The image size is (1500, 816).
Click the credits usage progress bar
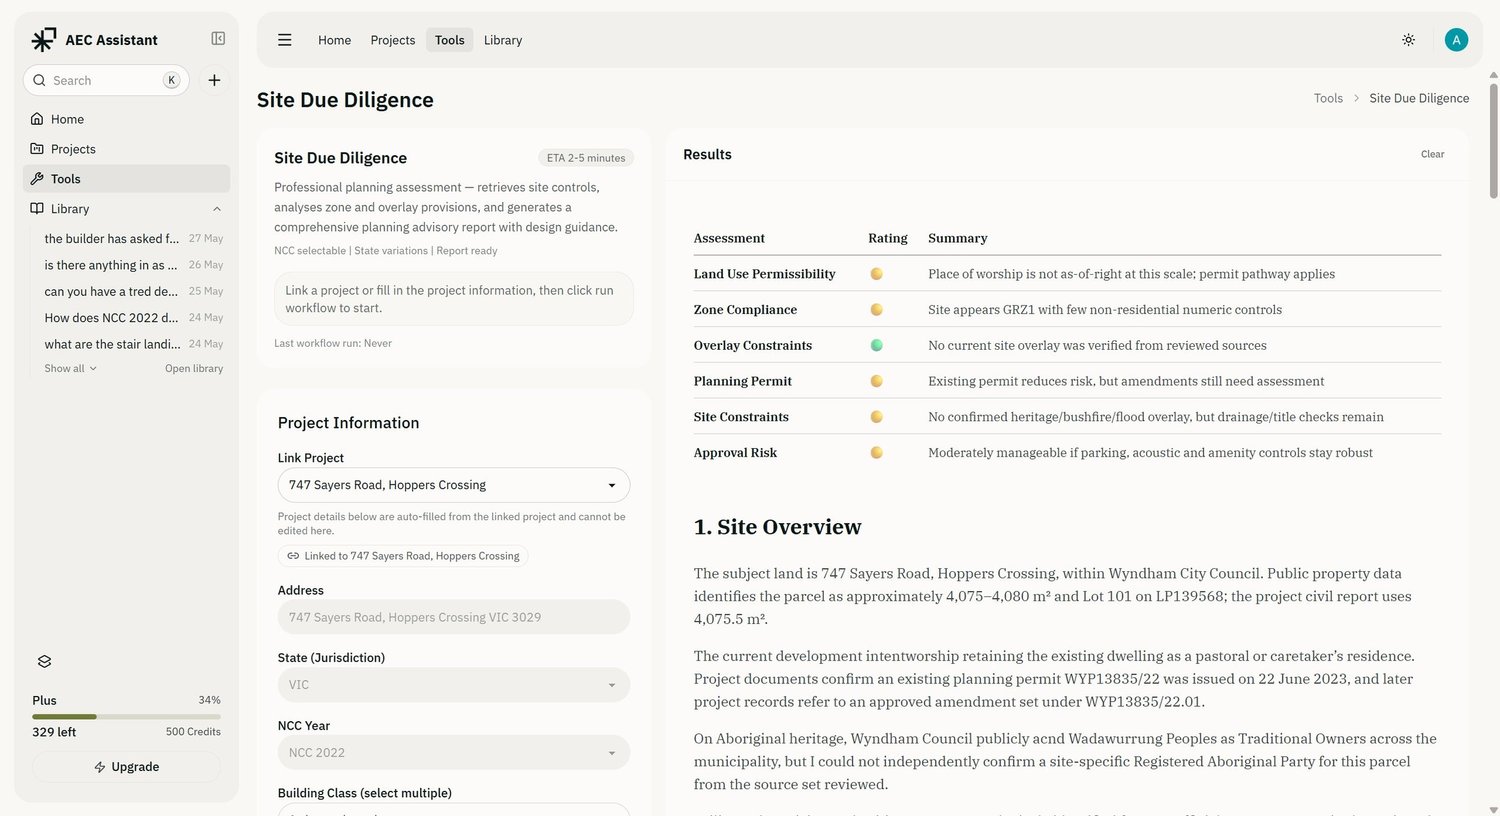[126, 716]
